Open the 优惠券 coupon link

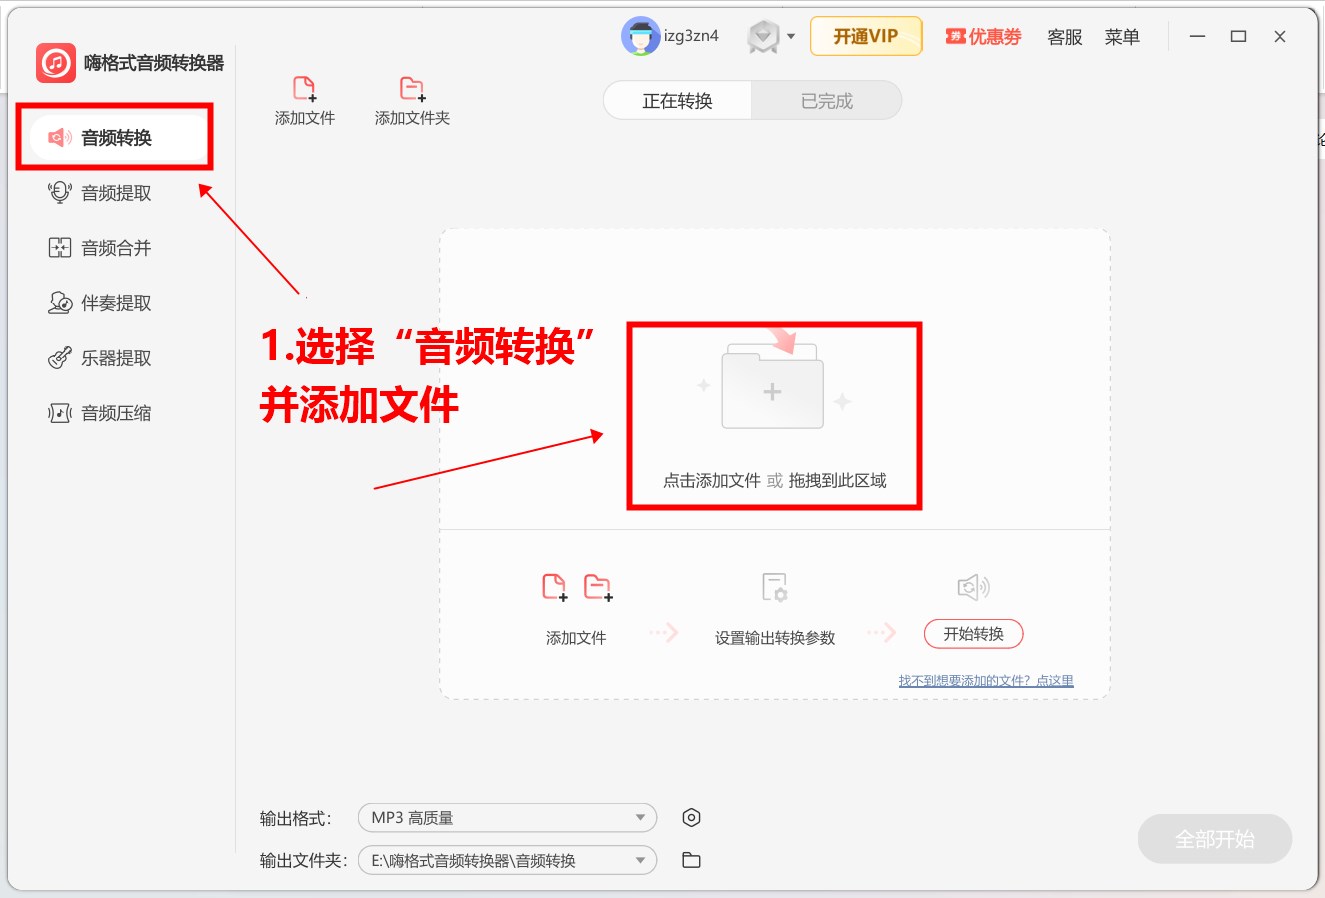984,37
